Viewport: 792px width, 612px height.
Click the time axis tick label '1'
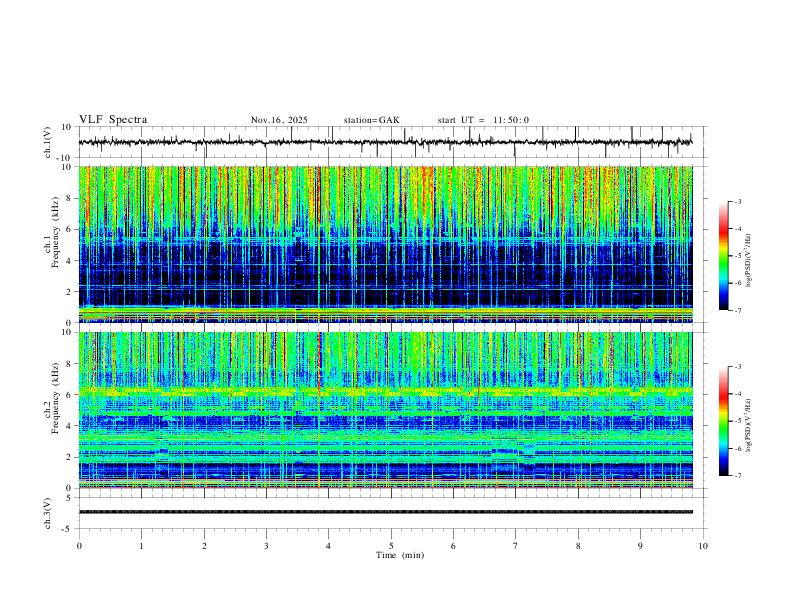pos(141,546)
